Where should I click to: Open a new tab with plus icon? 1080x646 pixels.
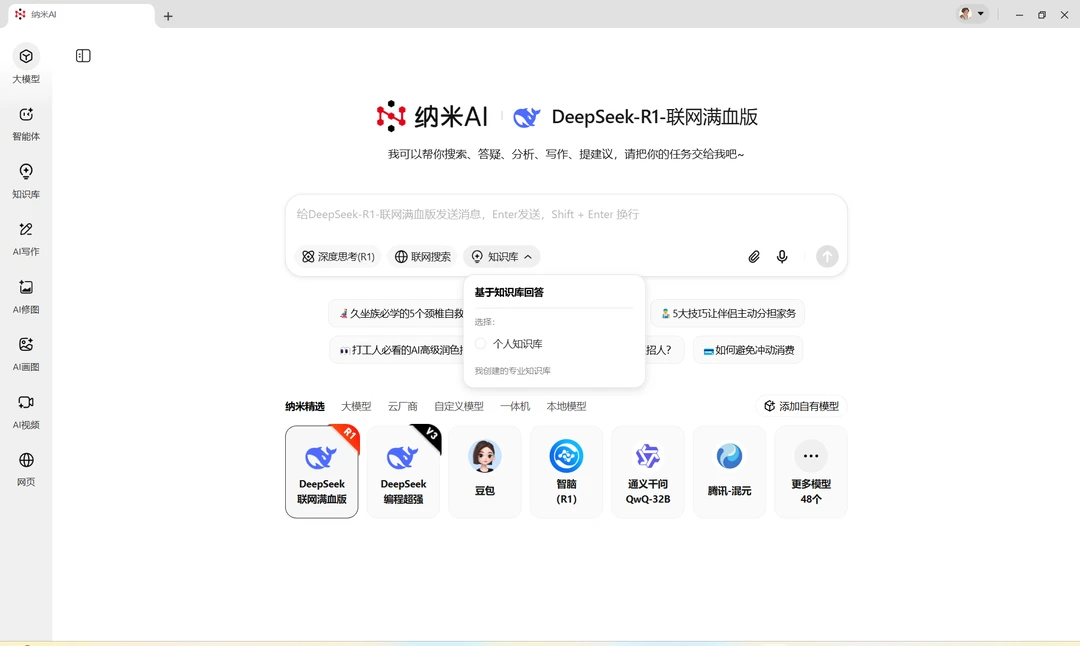(x=168, y=16)
